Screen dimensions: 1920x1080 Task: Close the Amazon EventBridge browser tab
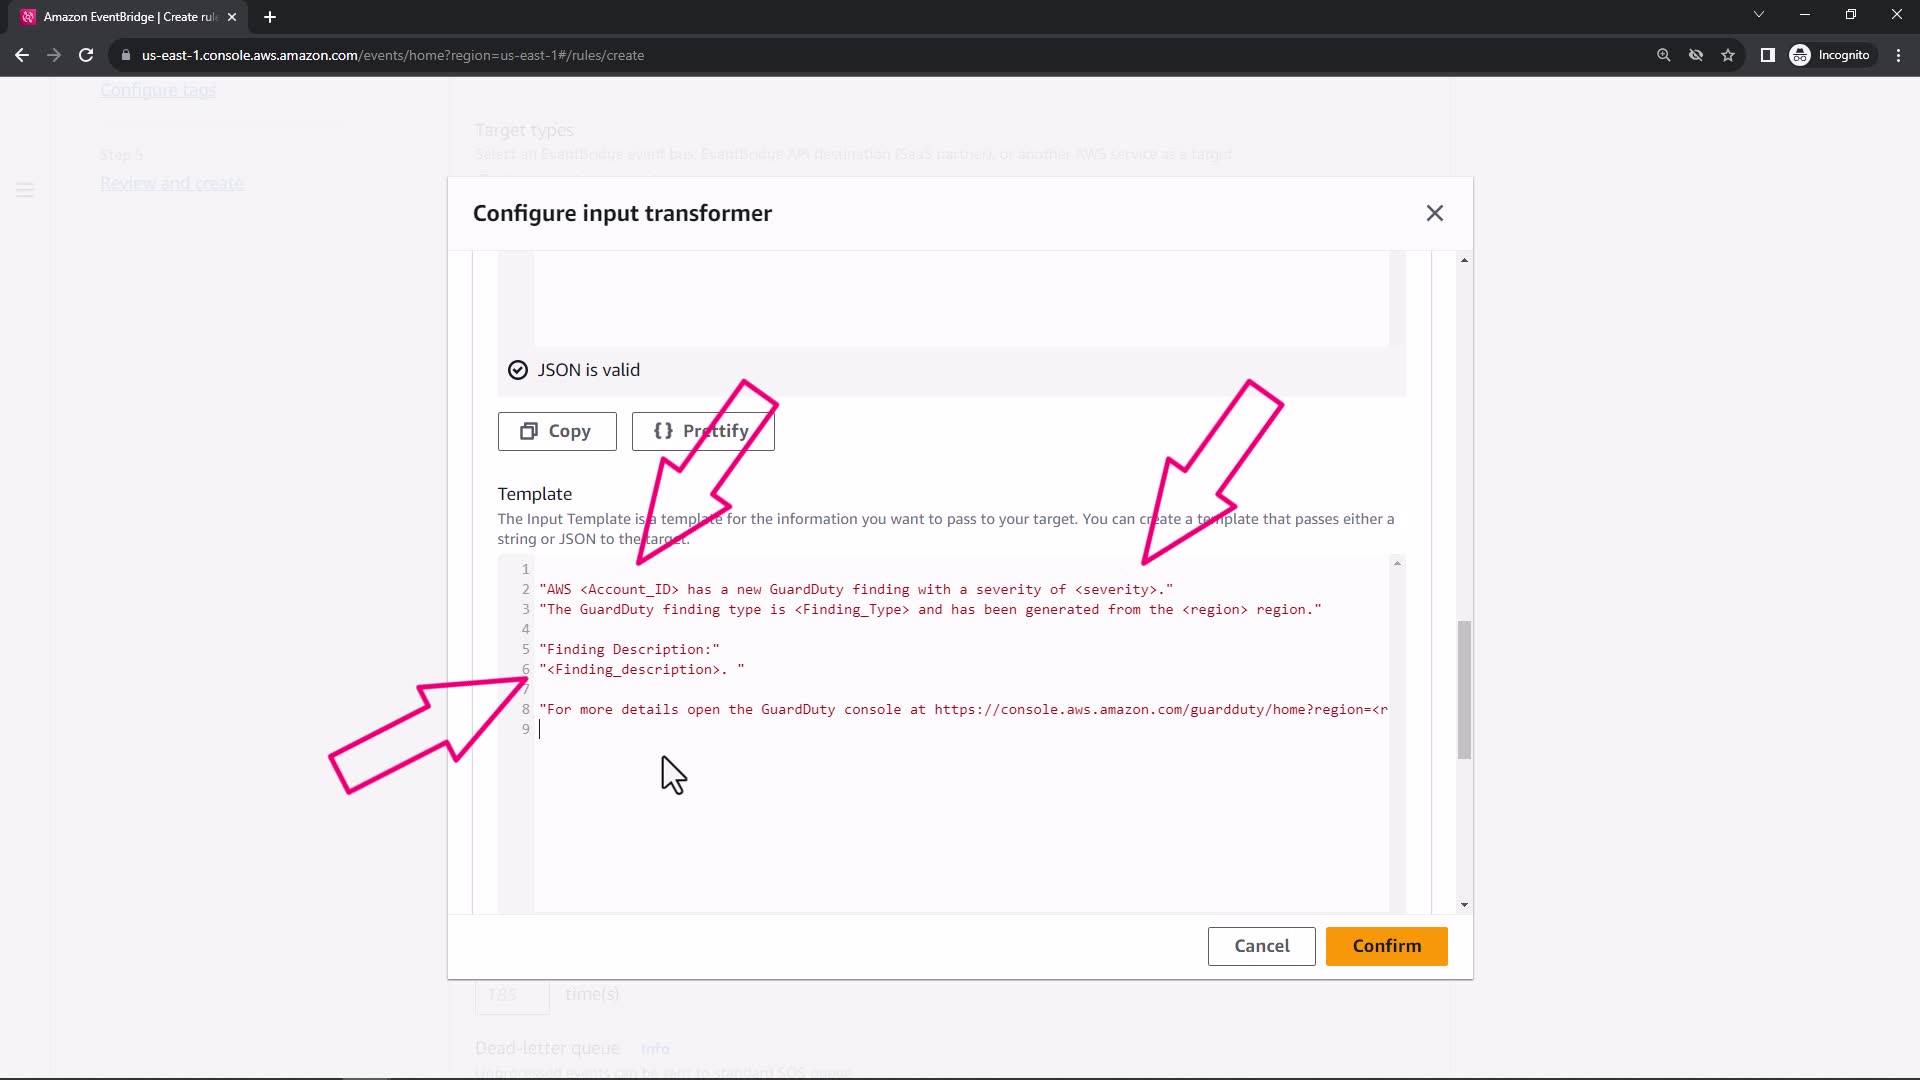(232, 17)
